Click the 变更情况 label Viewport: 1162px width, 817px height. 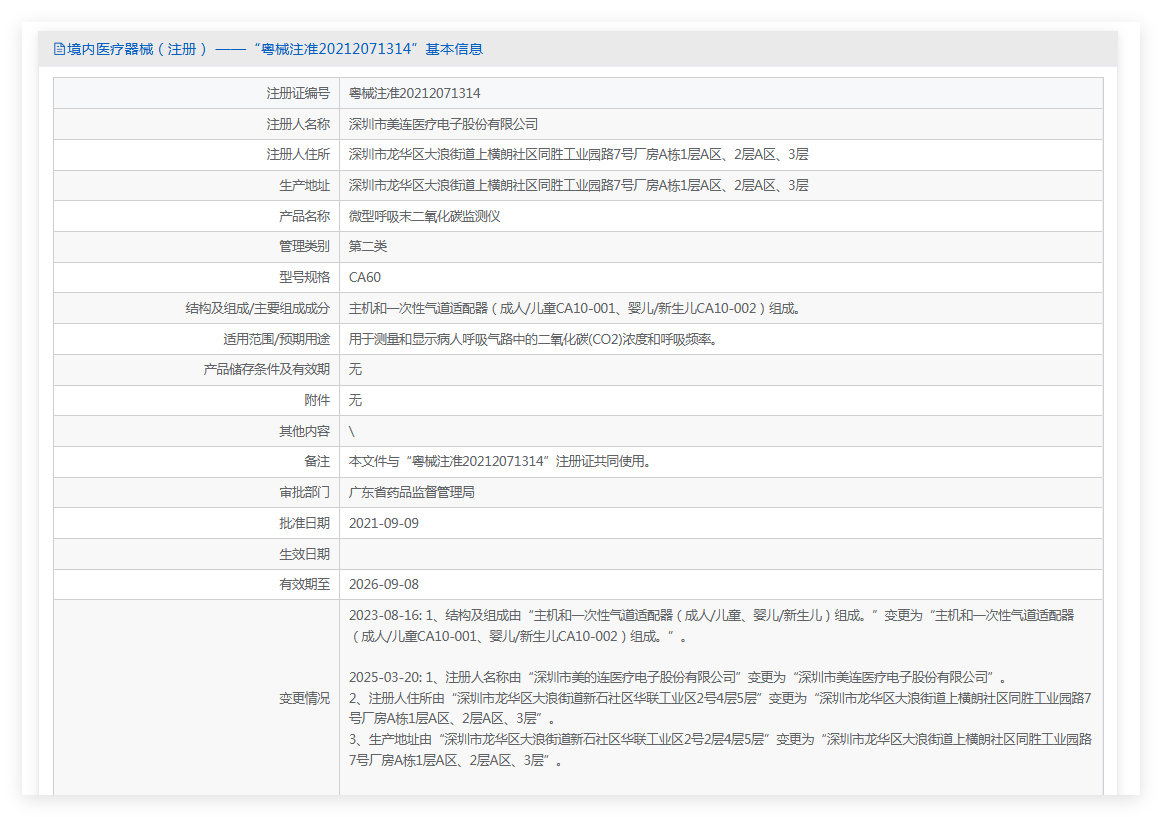(304, 698)
